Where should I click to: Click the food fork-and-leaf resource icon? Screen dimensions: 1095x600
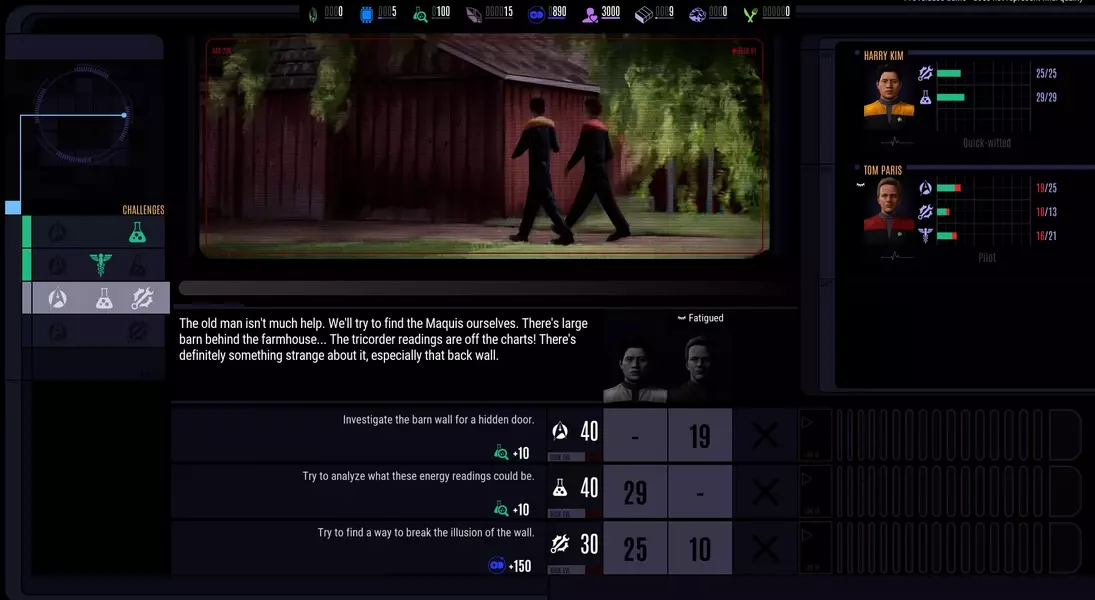tap(751, 13)
